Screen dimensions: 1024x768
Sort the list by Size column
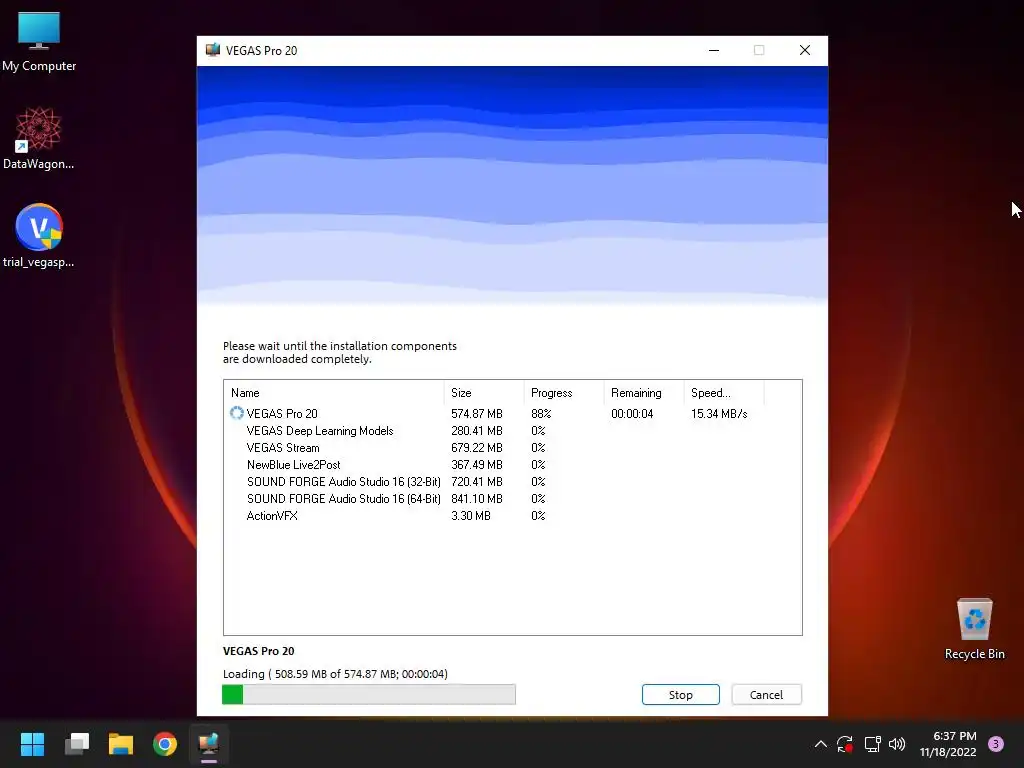click(x=484, y=392)
